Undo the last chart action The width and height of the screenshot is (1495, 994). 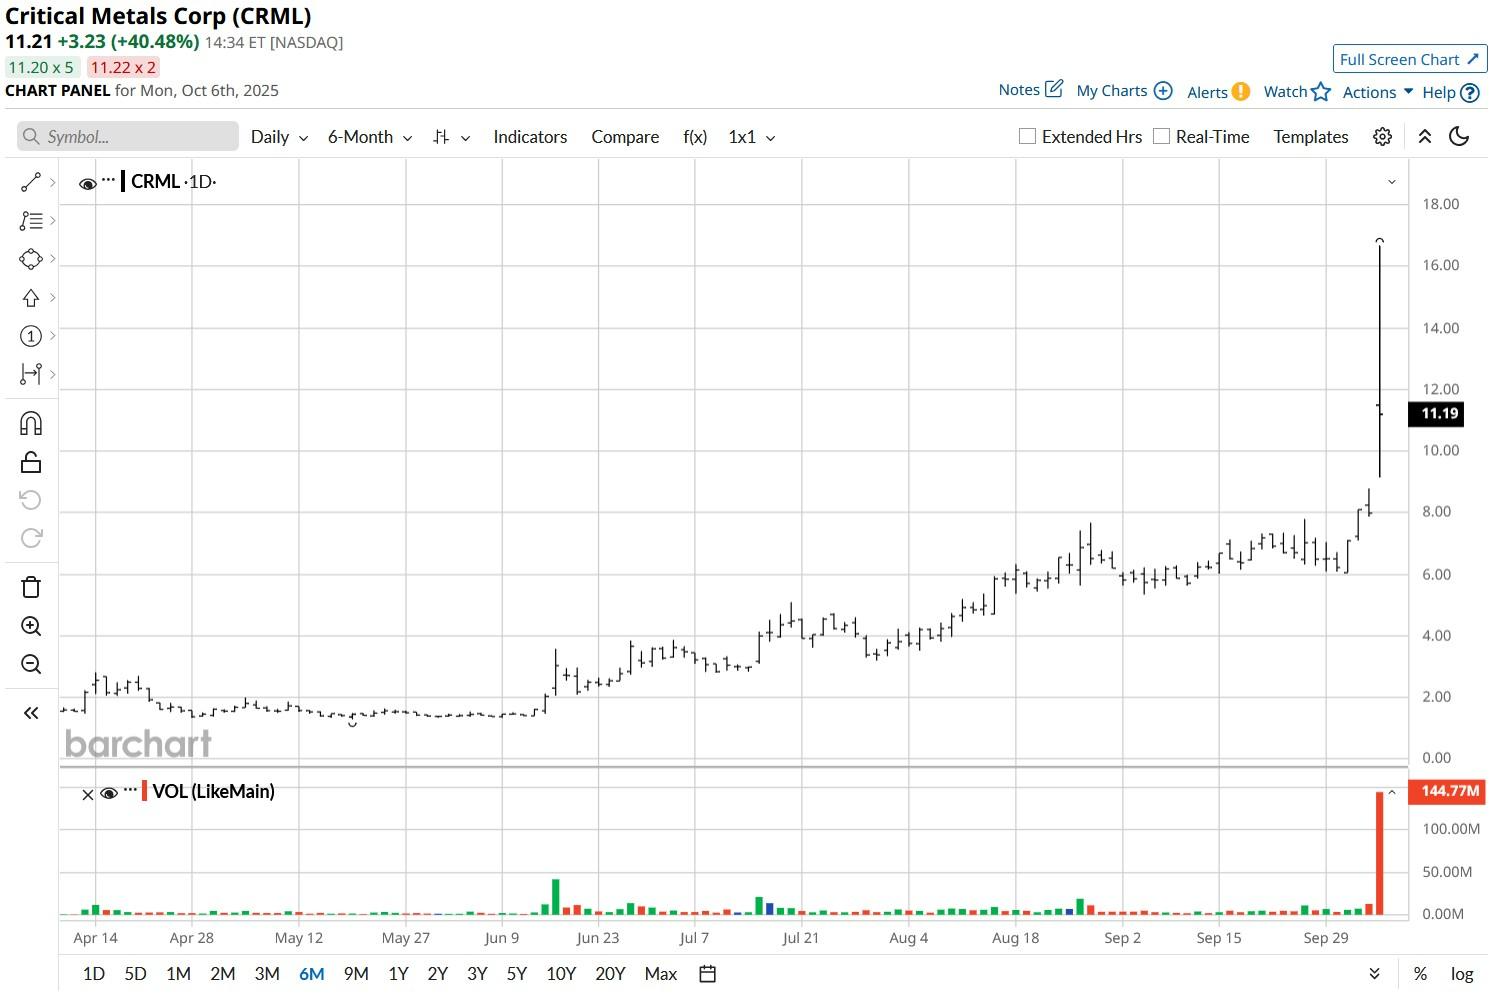pyautogui.click(x=31, y=500)
